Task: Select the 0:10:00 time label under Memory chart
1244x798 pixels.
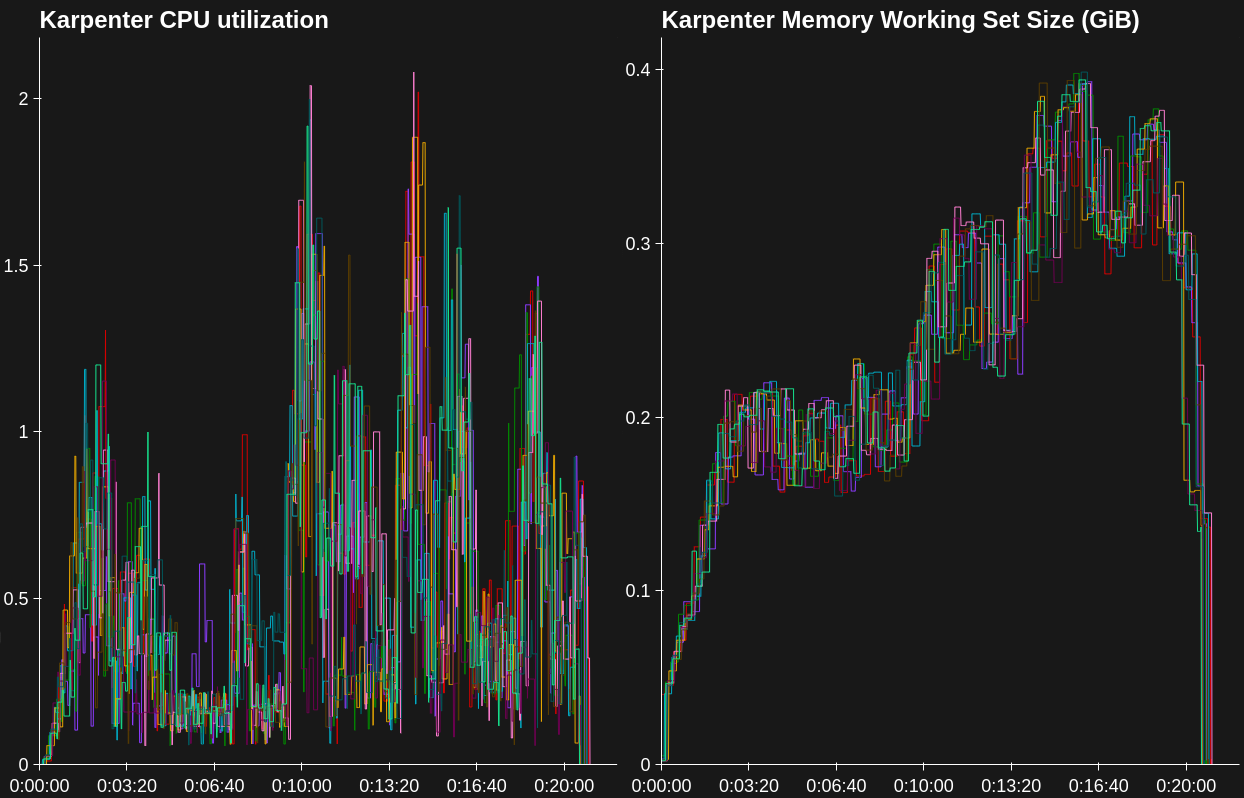Action: tap(924, 786)
